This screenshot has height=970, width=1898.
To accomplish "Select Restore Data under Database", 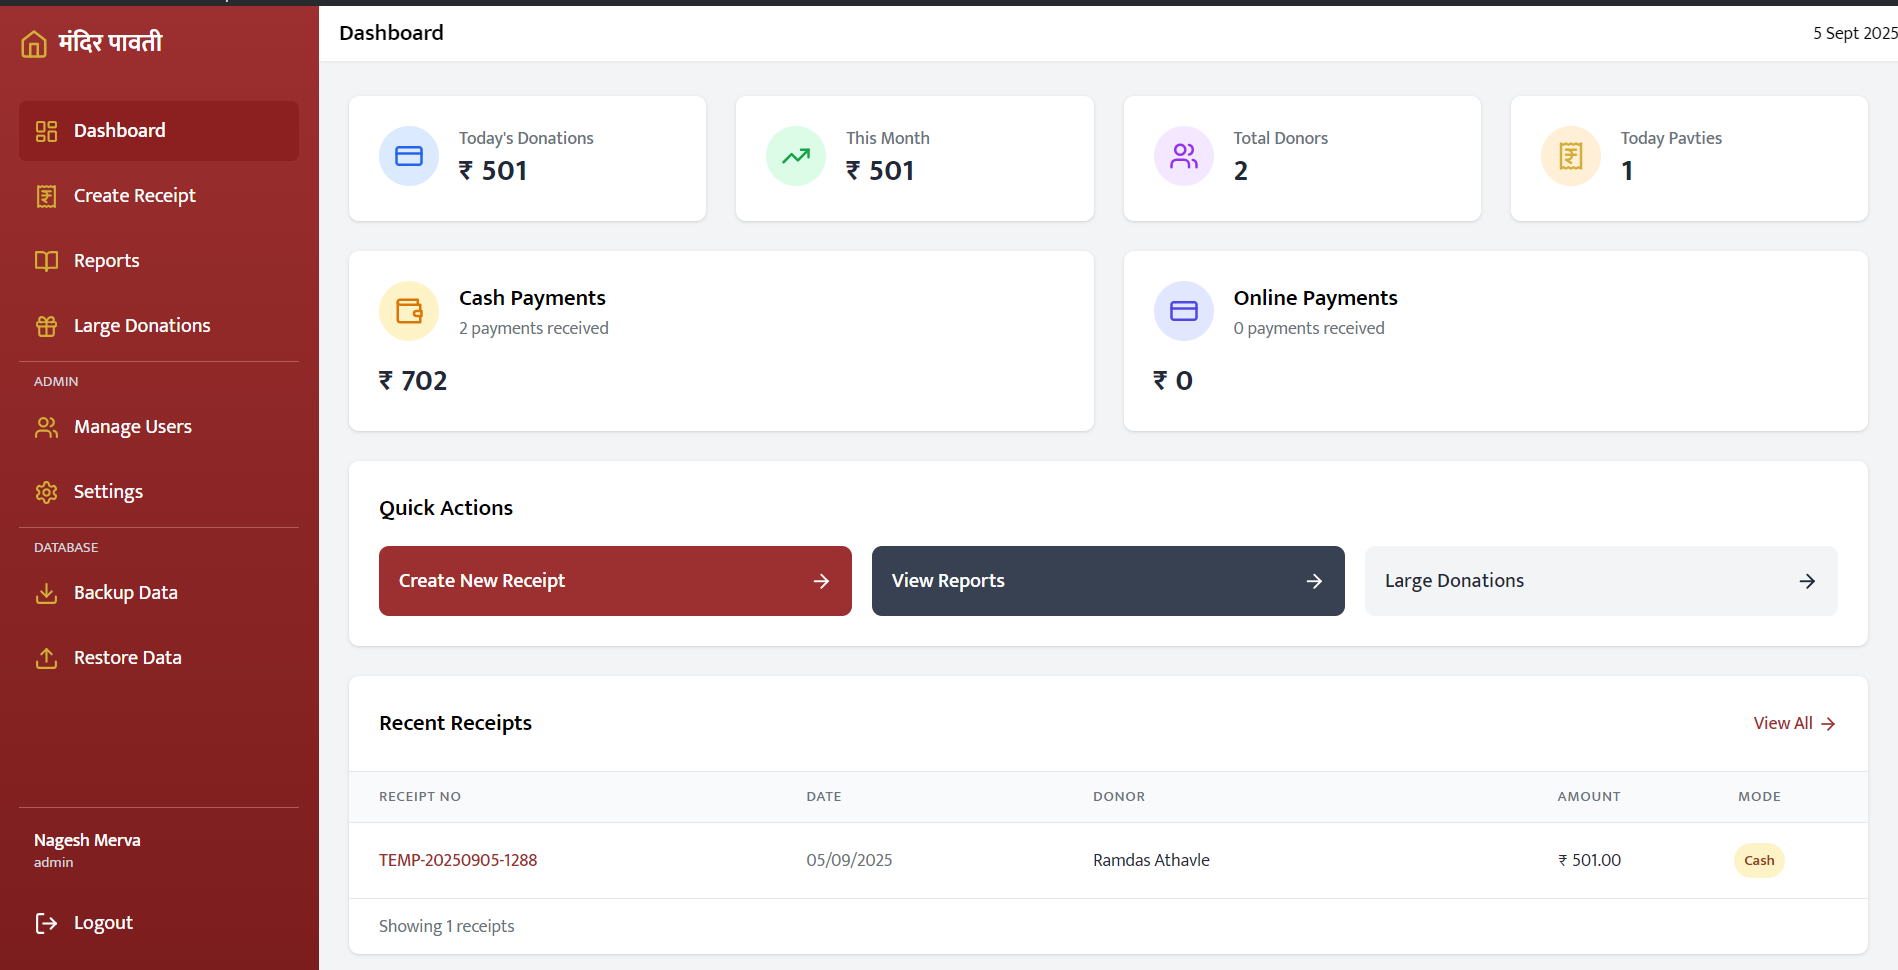I will pyautogui.click(x=127, y=658).
